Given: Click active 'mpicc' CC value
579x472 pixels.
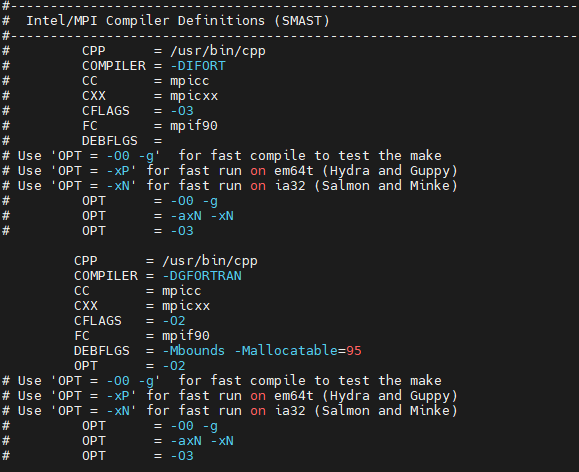Looking at the screenshot, I should click(x=182, y=291).
